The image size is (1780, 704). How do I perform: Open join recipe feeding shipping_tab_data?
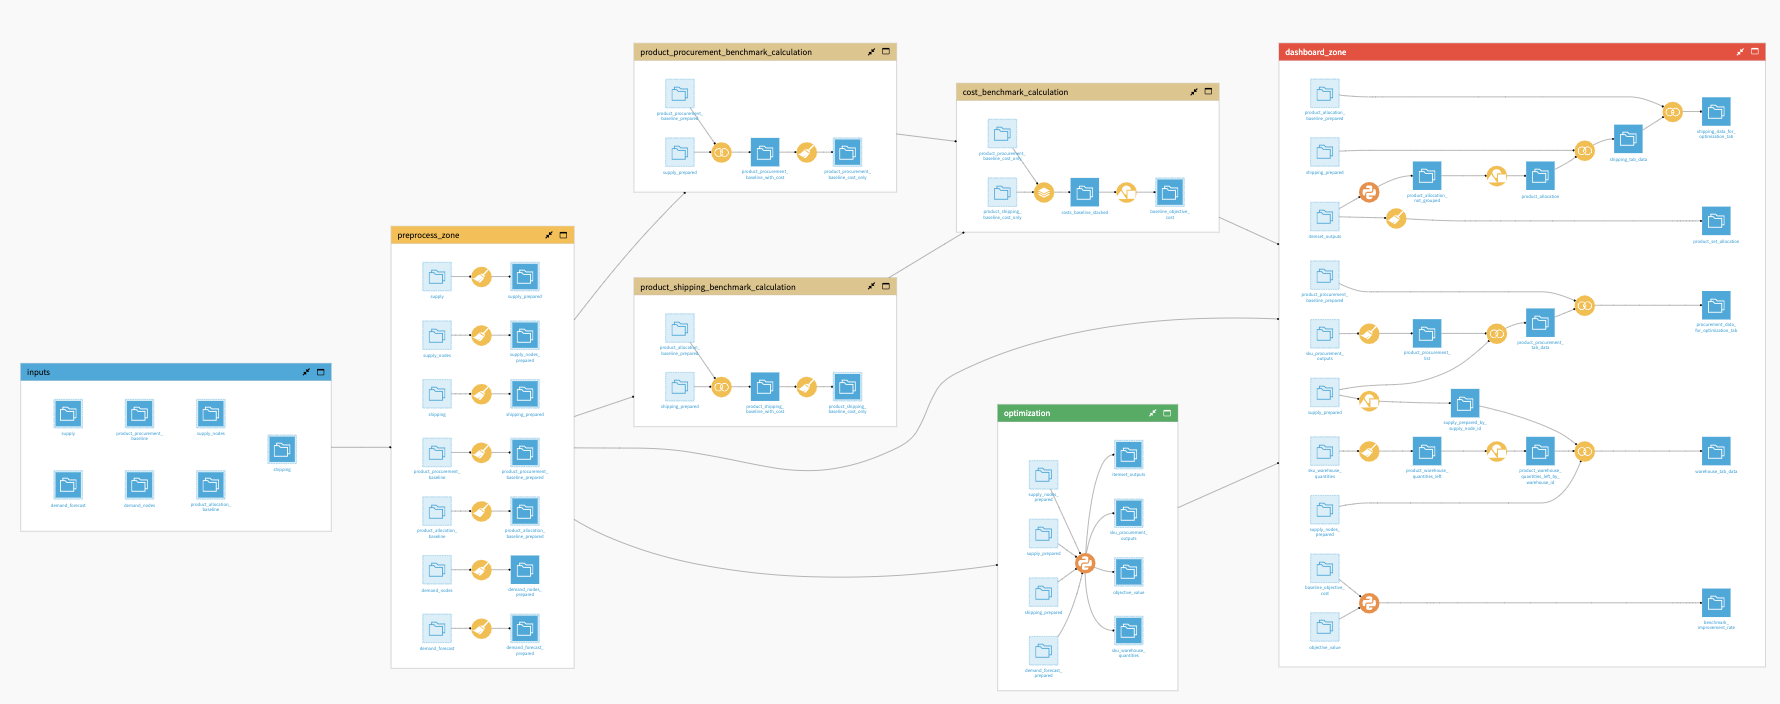click(1585, 151)
